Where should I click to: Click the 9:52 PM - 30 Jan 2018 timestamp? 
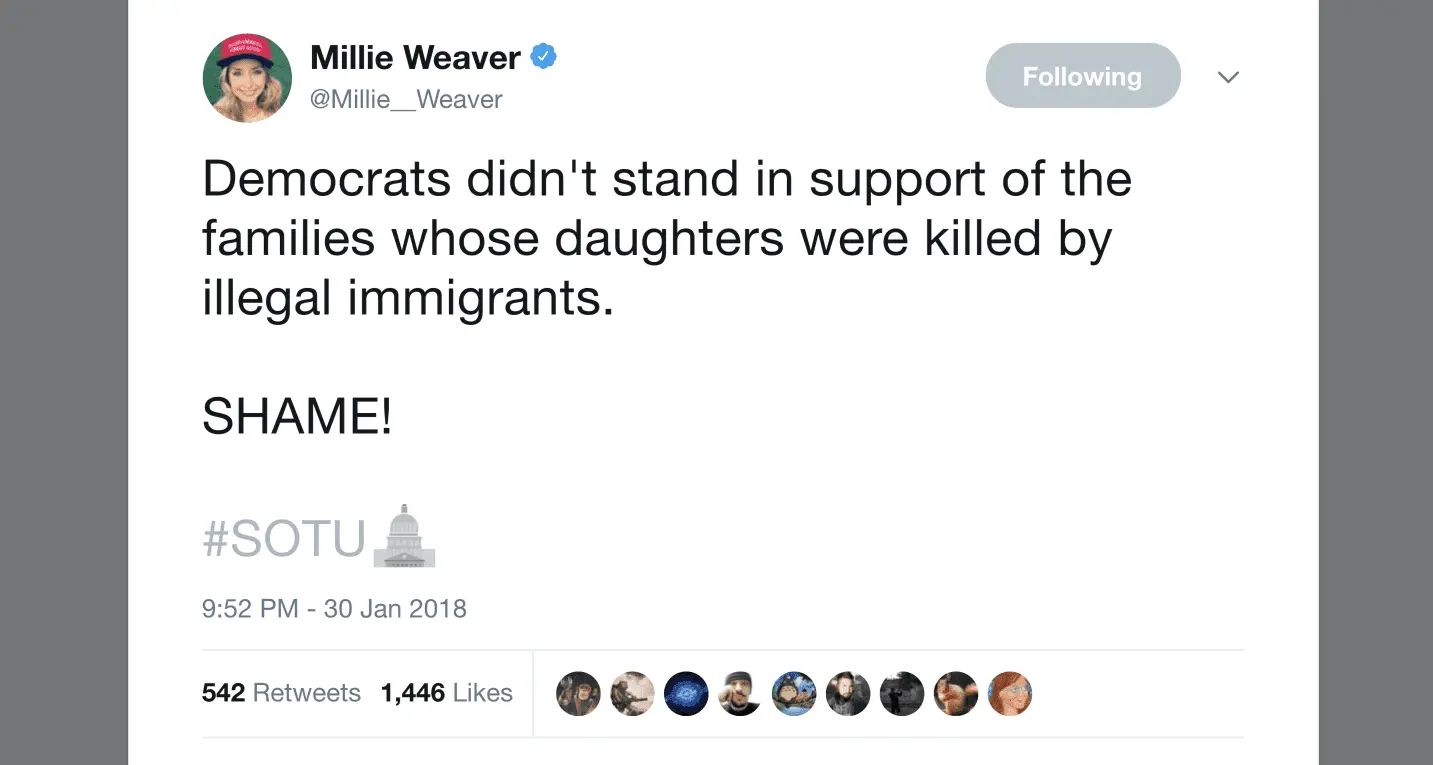click(x=334, y=608)
